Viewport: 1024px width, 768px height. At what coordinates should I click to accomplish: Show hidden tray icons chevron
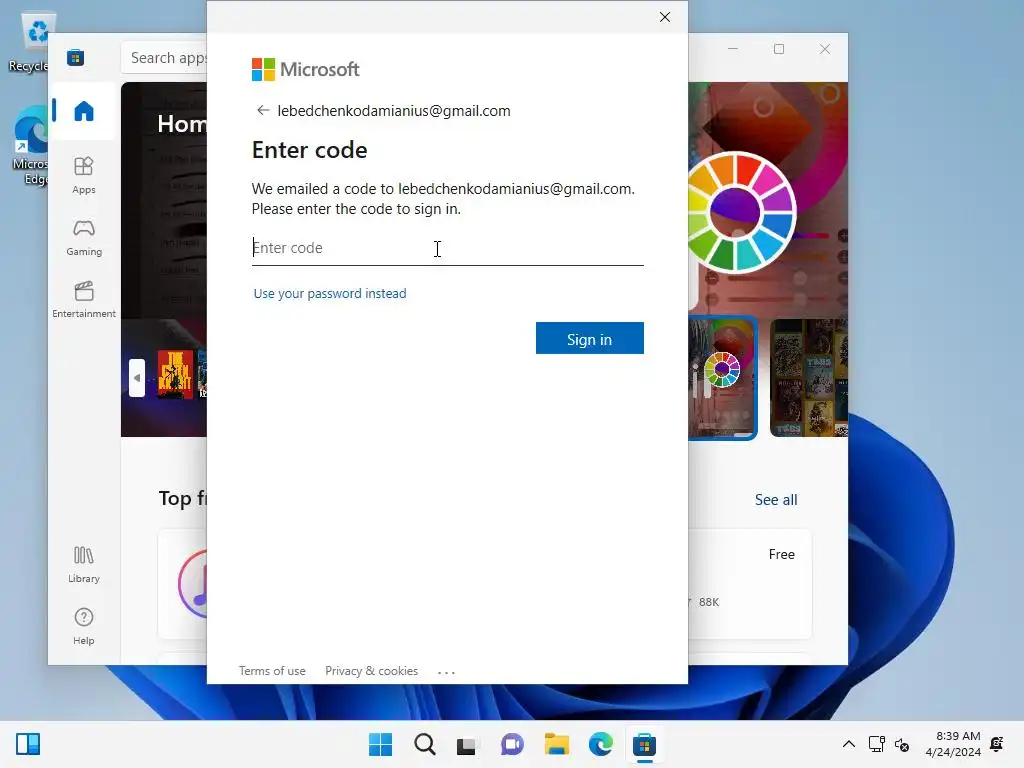(848, 744)
